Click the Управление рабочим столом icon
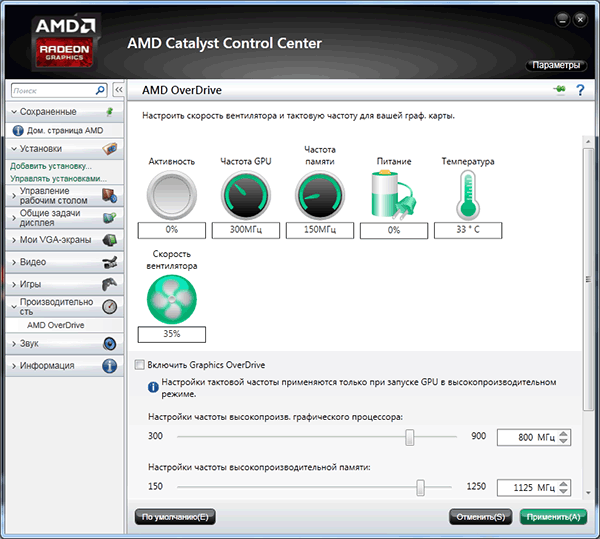The height and width of the screenshot is (539, 600). [110, 195]
